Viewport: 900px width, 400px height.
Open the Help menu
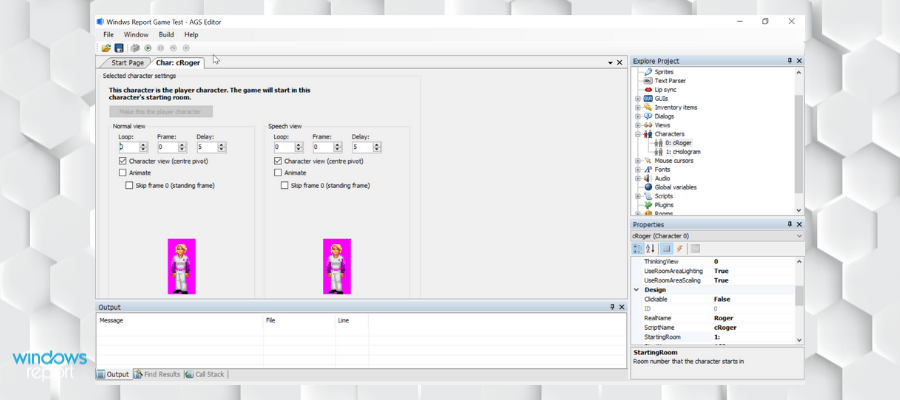click(x=191, y=34)
